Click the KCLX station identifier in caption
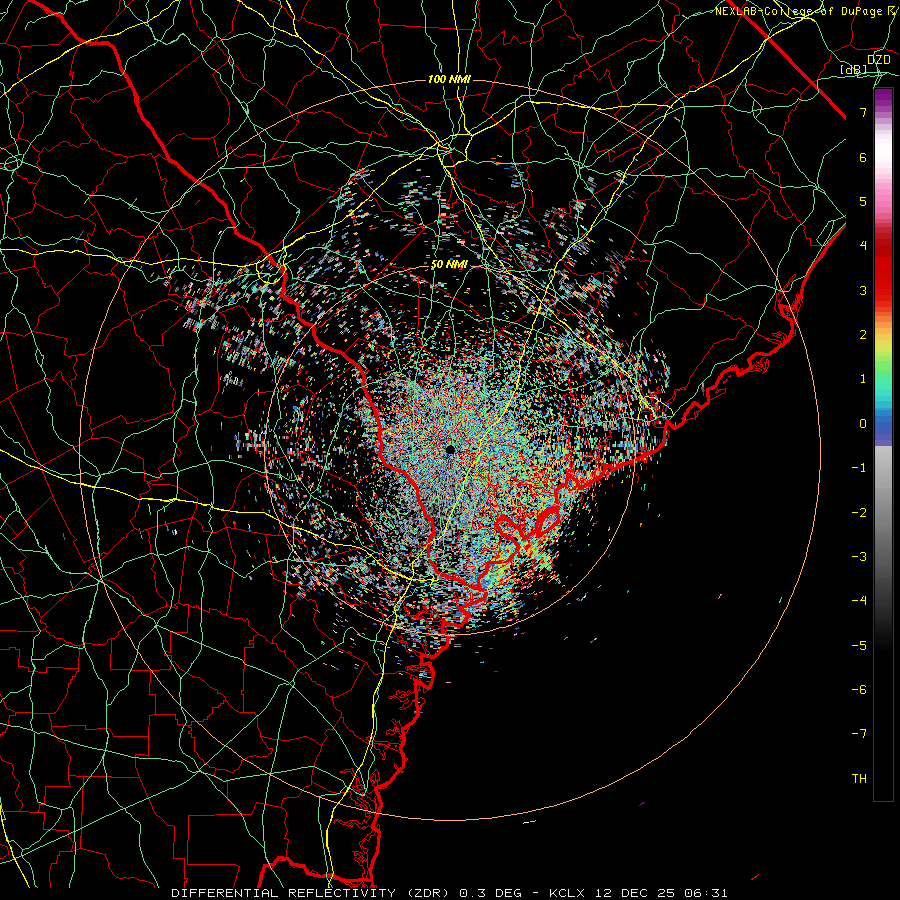Viewport: 900px width, 900px height. [567, 893]
